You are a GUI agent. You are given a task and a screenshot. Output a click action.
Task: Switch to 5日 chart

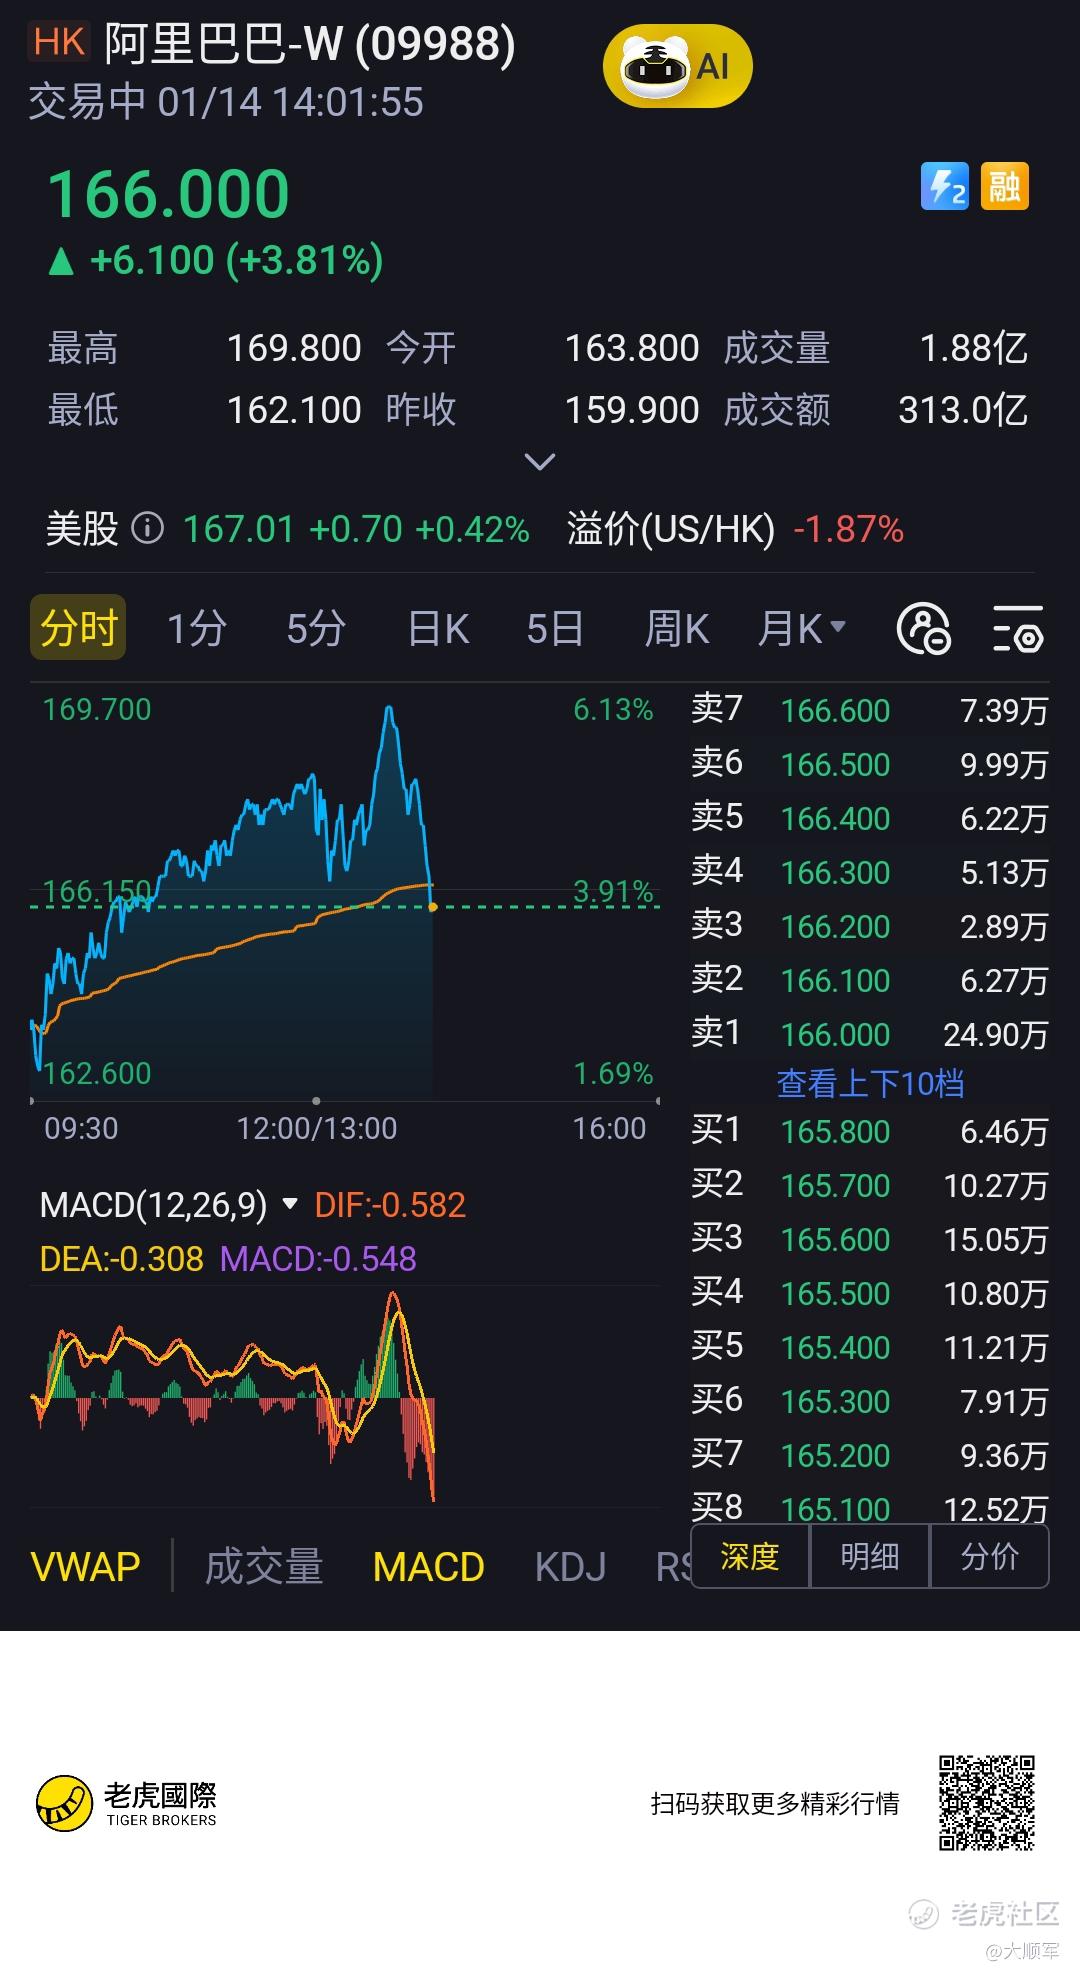click(x=555, y=629)
